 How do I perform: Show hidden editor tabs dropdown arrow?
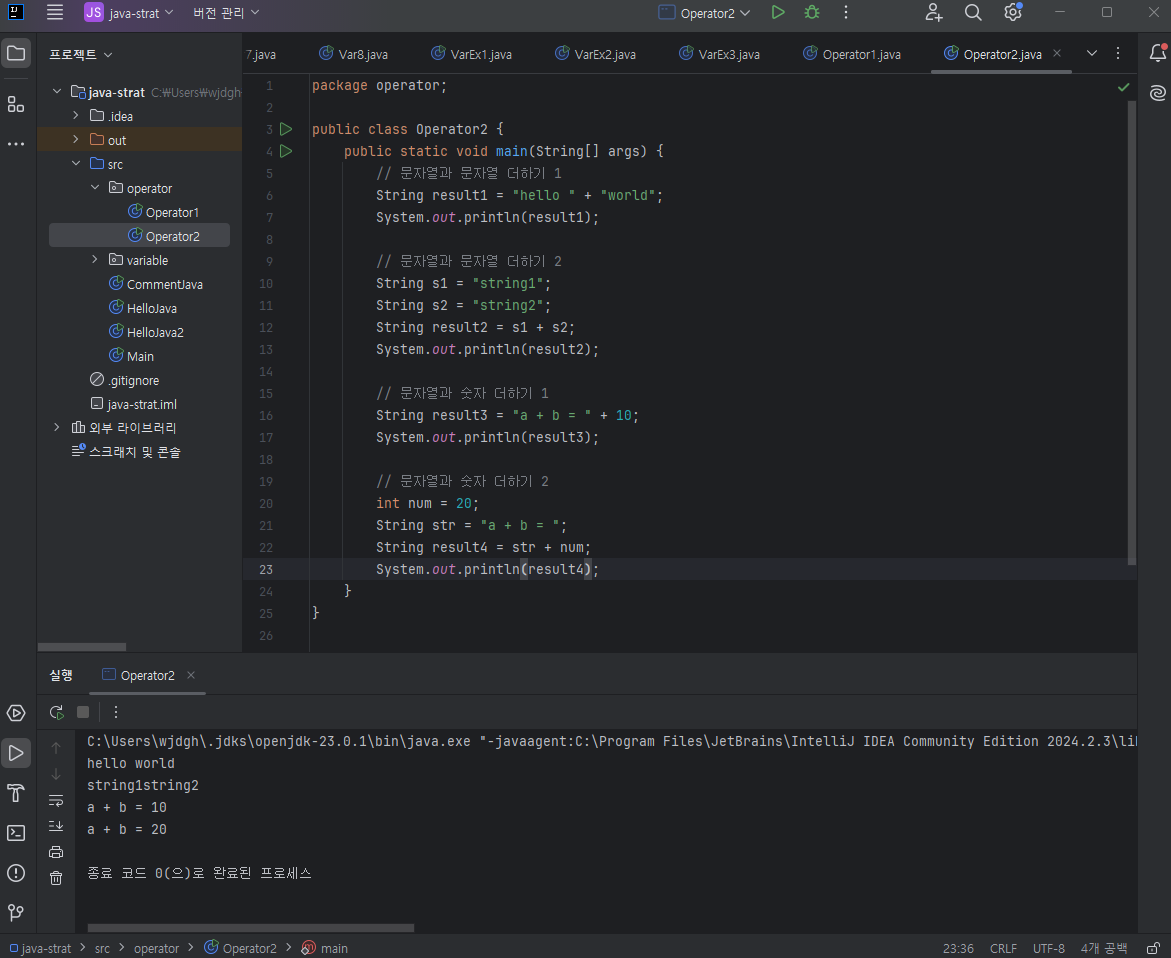(1092, 54)
